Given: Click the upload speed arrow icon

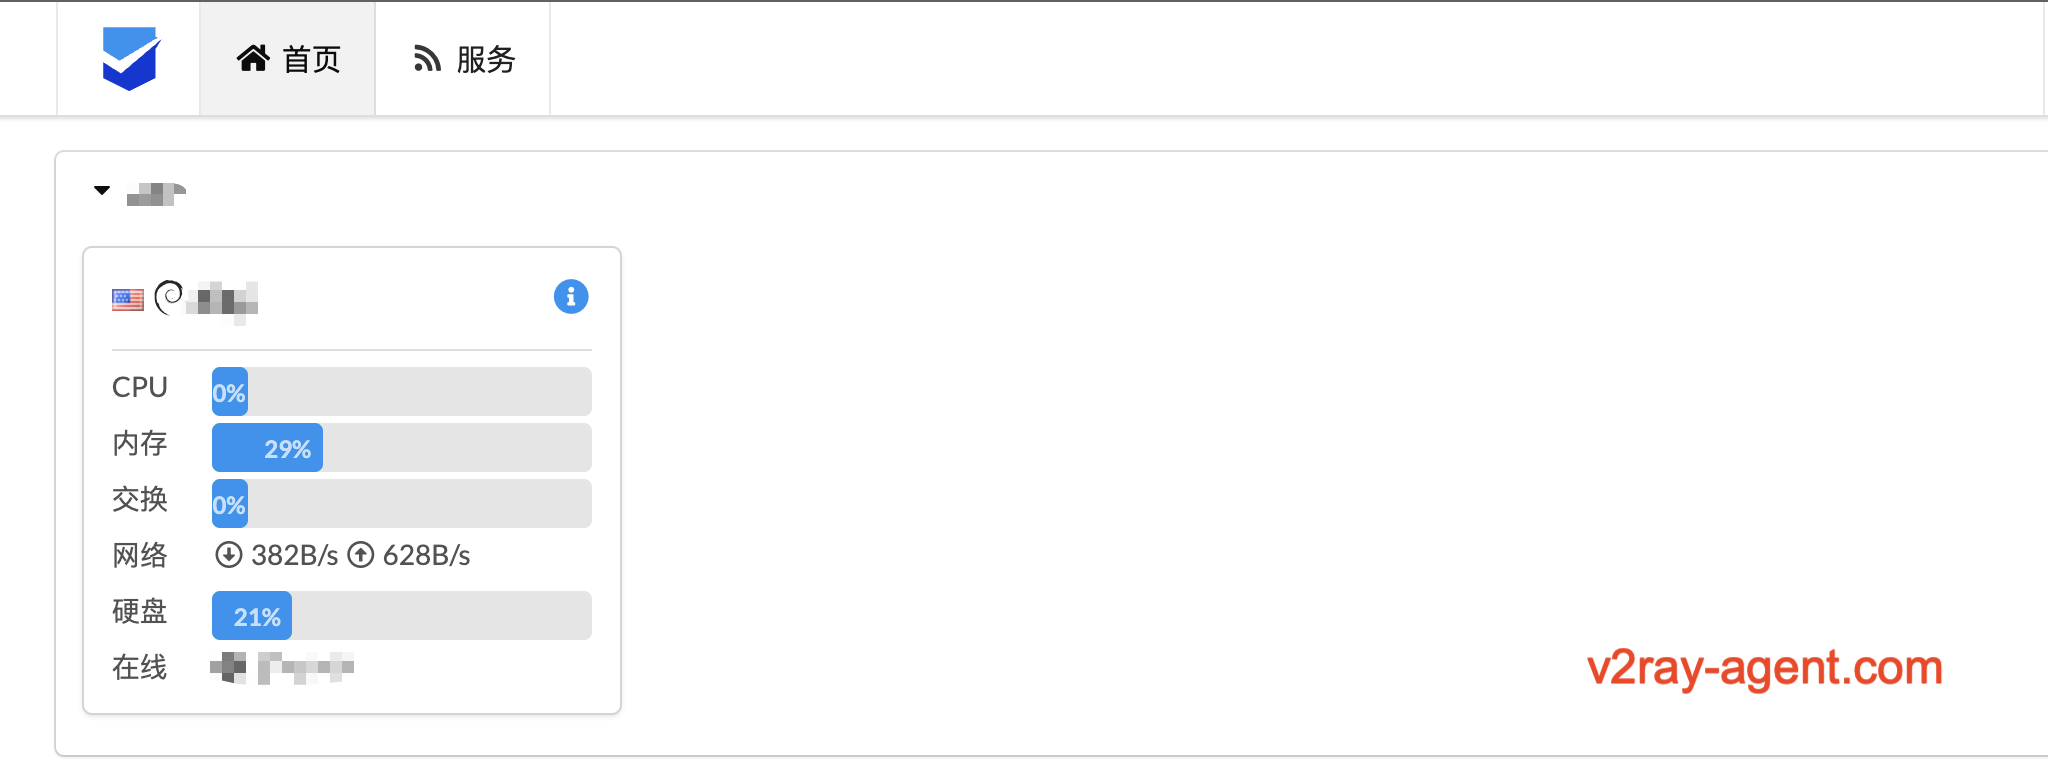Looking at the screenshot, I should (361, 555).
